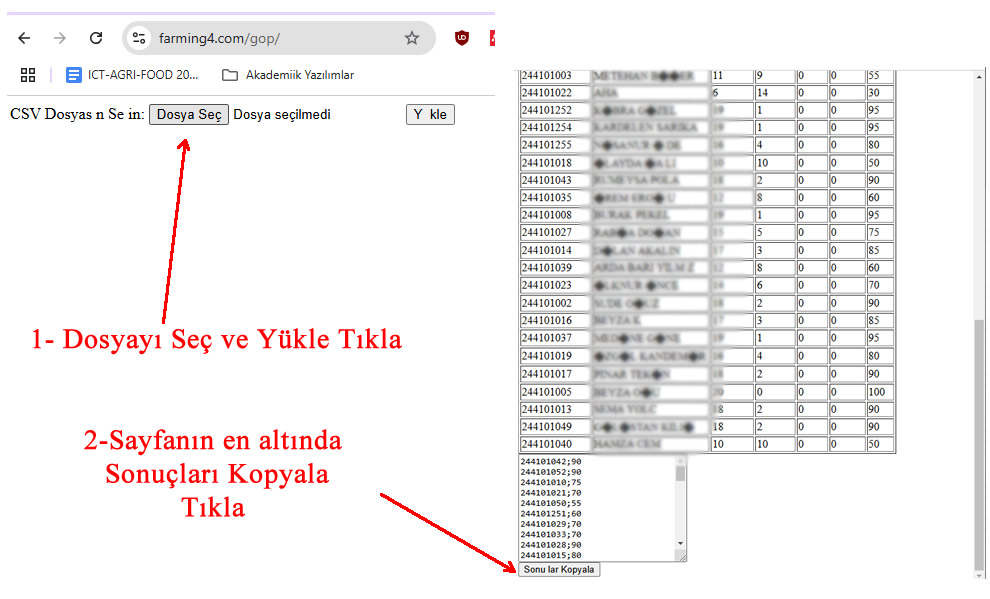This screenshot has width=990, height=599.
Task: Click inside the results text area
Action: (595, 507)
